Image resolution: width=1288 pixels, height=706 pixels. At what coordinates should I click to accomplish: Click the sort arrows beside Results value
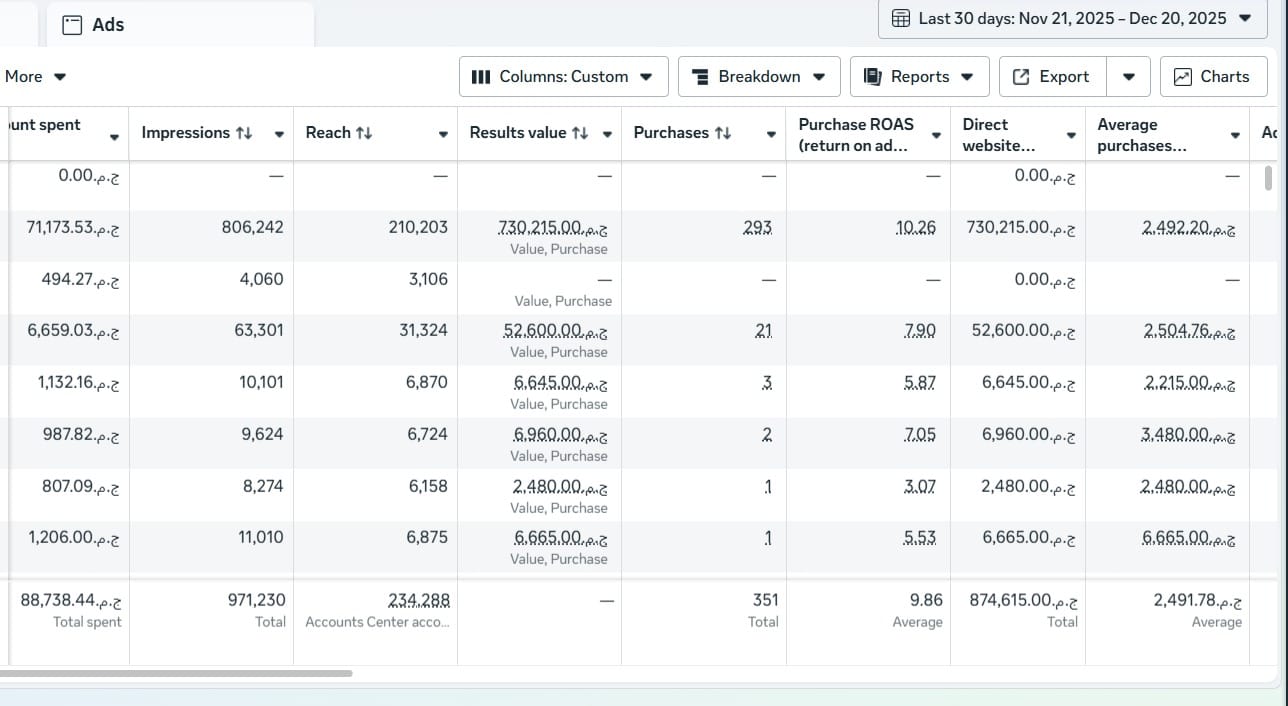point(580,133)
